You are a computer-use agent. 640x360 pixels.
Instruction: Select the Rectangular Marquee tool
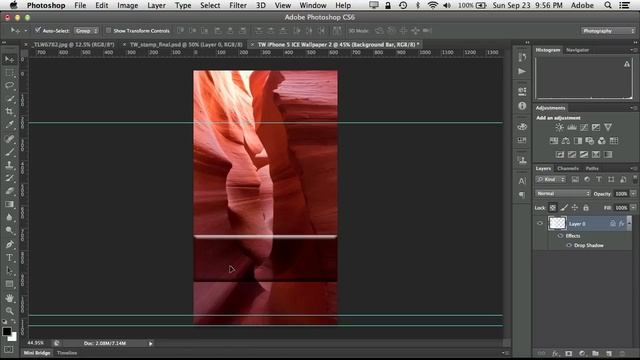(x=9, y=73)
